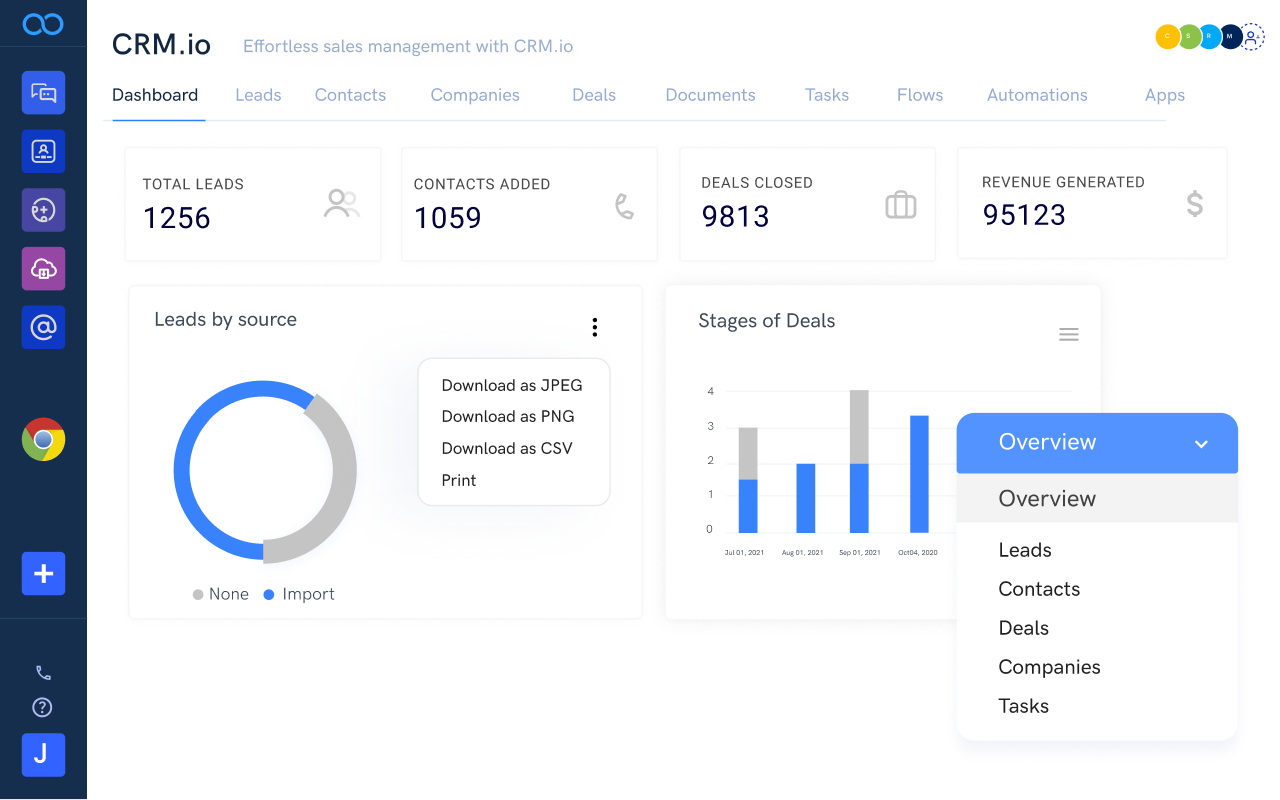The image size is (1280, 800).
Task: Open the email @ sidebar icon
Action: pos(43,327)
